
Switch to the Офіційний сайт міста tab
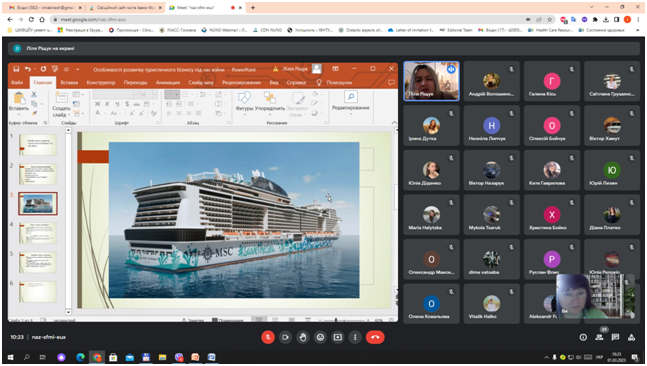tap(126, 7)
